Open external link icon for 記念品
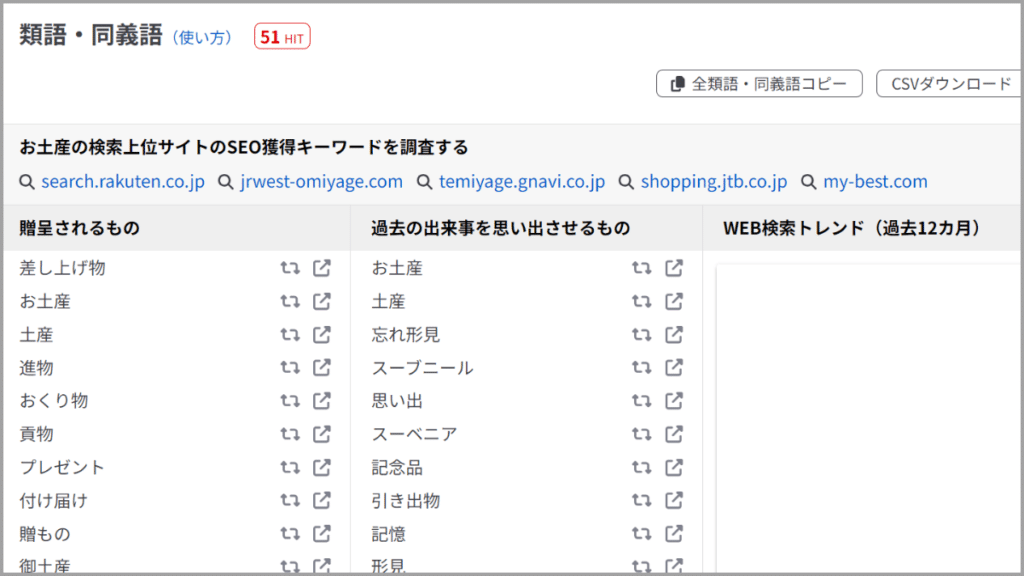1024x576 pixels. coord(675,467)
